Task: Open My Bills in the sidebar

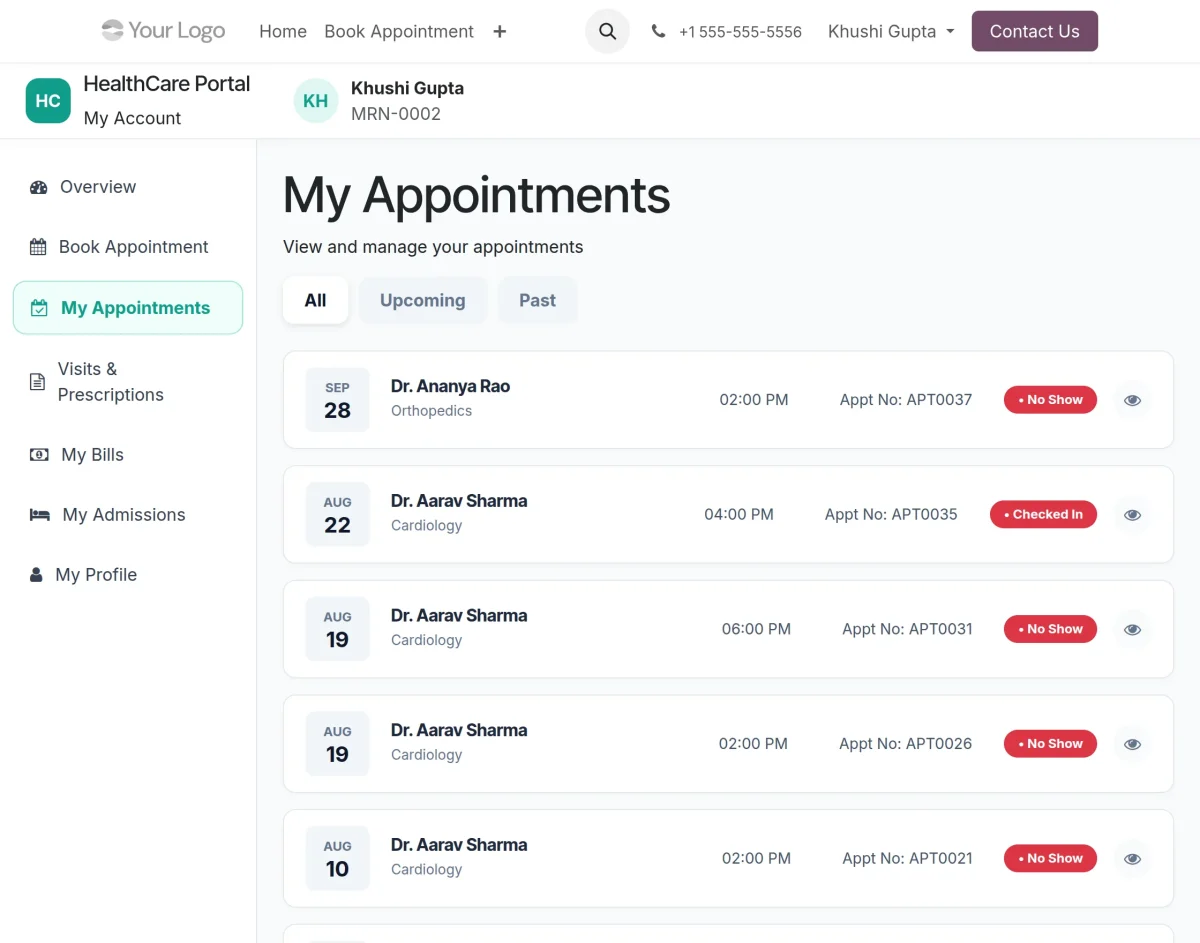Action: point(128,455)
